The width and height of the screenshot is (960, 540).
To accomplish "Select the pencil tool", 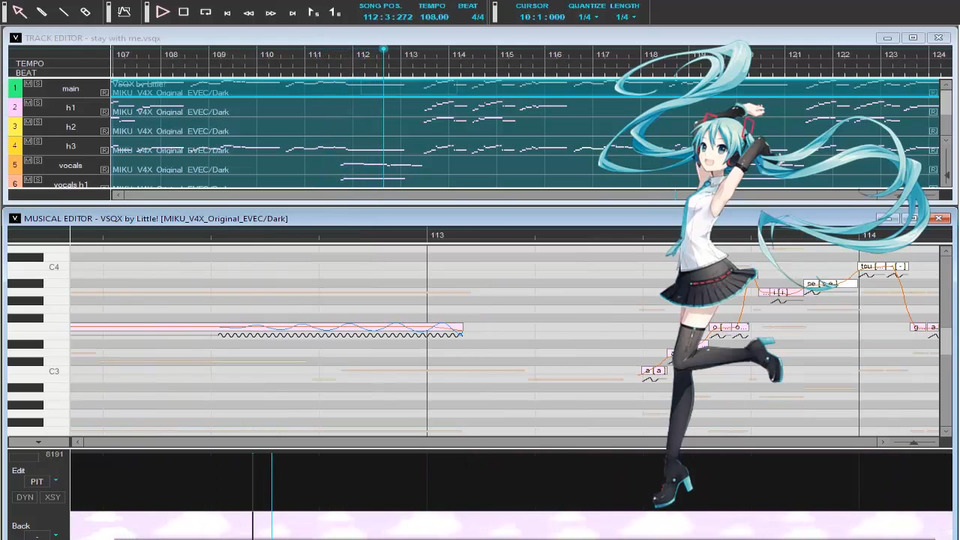I will (41, 12).
